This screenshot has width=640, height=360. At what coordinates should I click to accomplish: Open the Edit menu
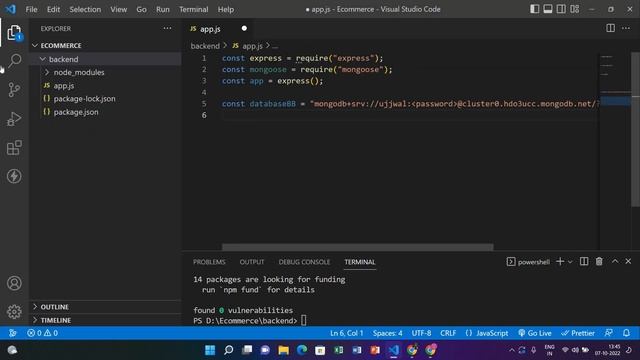pos(53,9)
